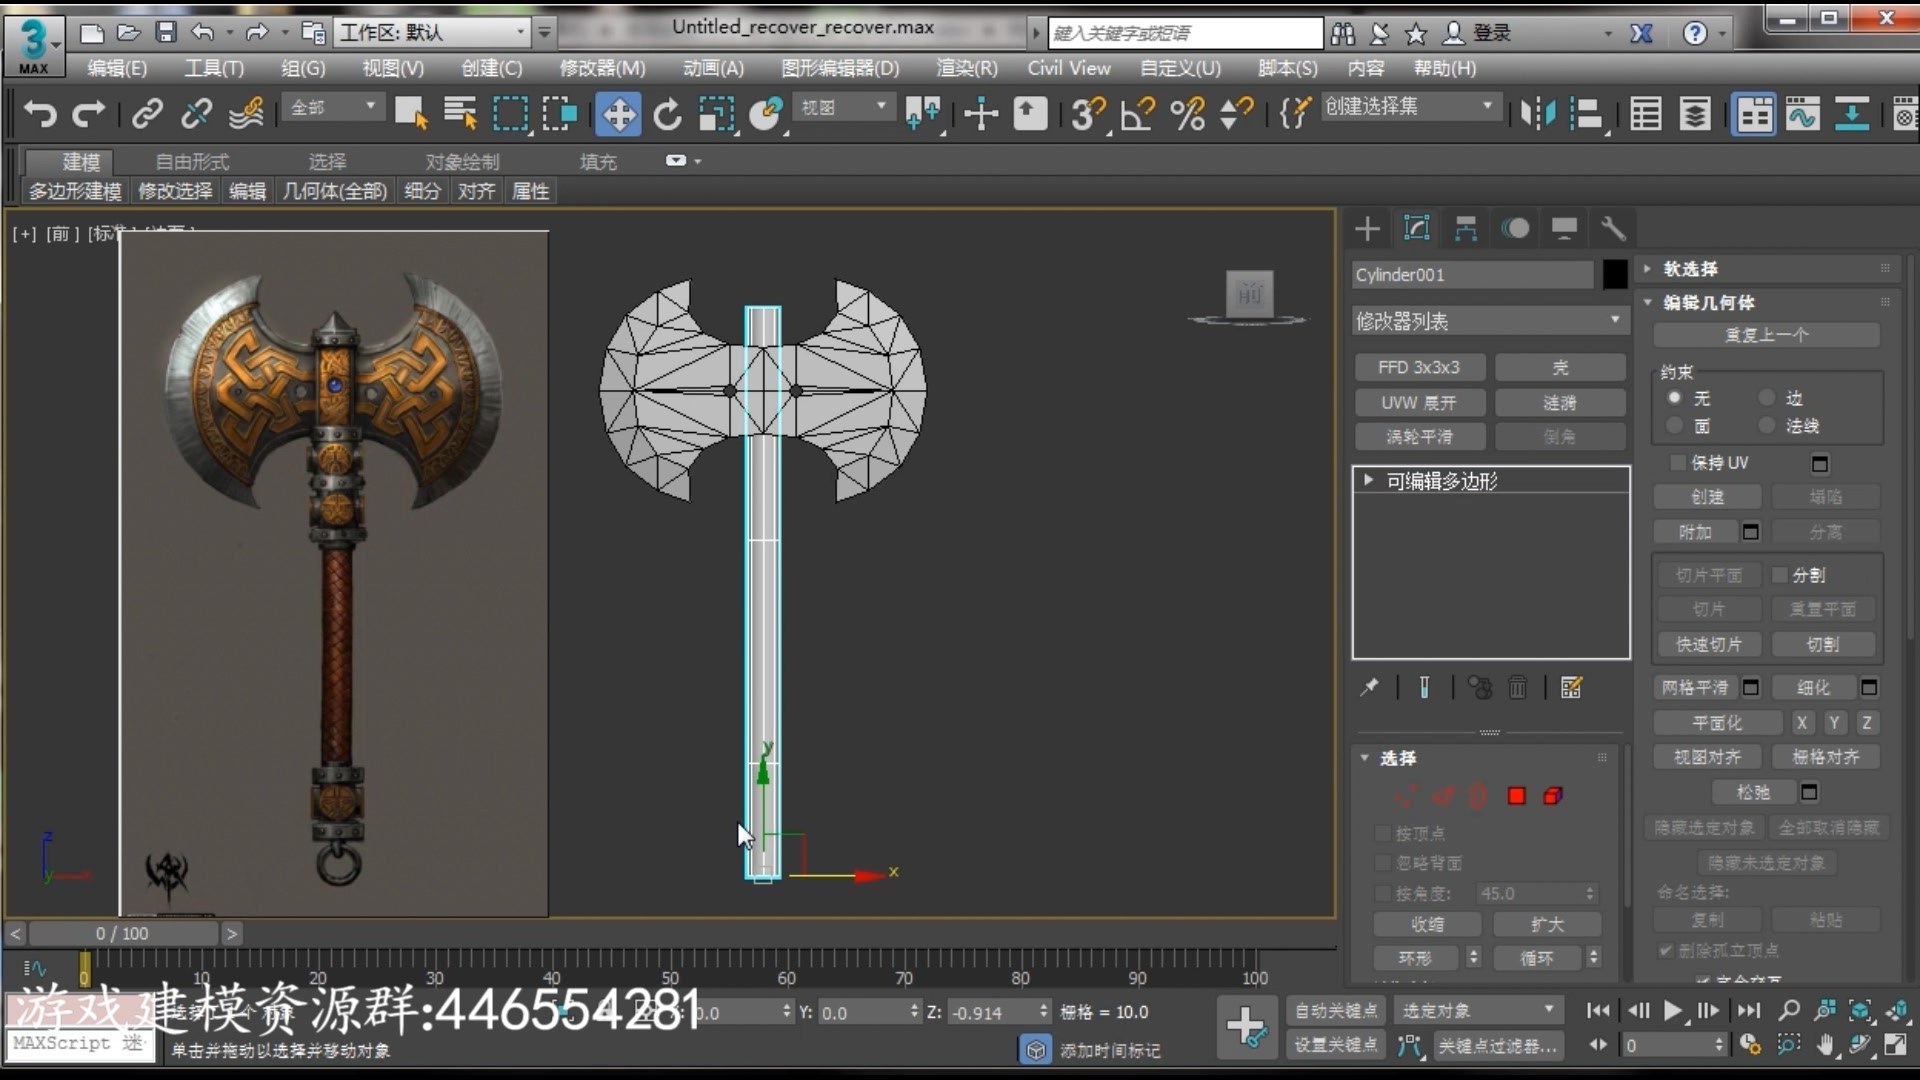The image size is (1920, 1080).
Task: Click Configure Modifier Sets icon
Action: (1571, 687)
